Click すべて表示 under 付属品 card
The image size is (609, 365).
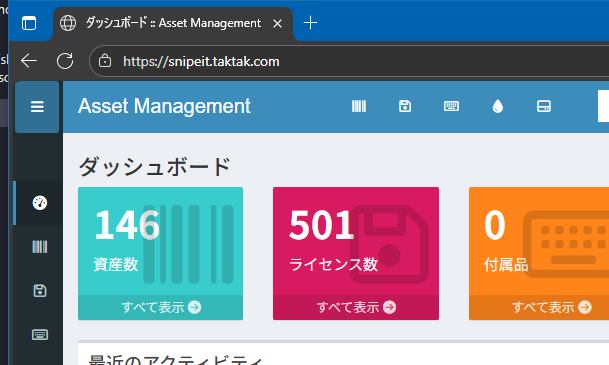coord(551,307)
